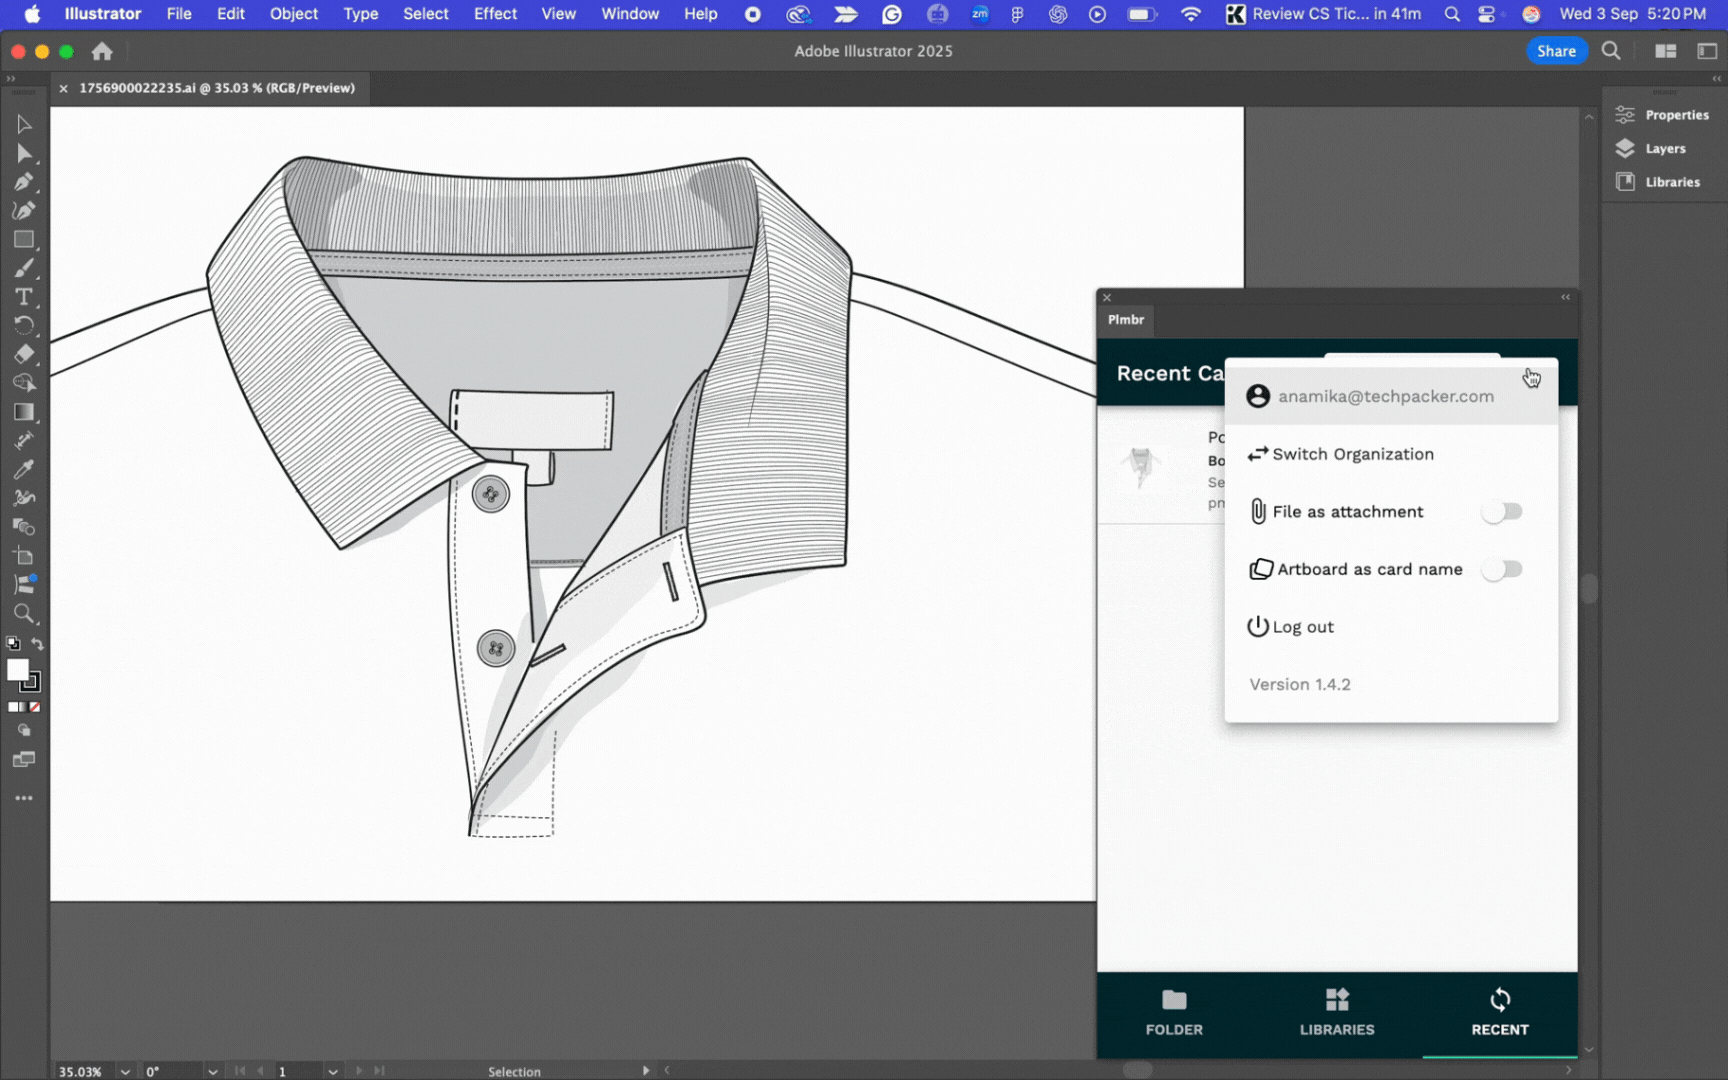Click the fill color swatch
Image resolution: width=1728 pixels, height=1080 pixels.
coord(19,671)
